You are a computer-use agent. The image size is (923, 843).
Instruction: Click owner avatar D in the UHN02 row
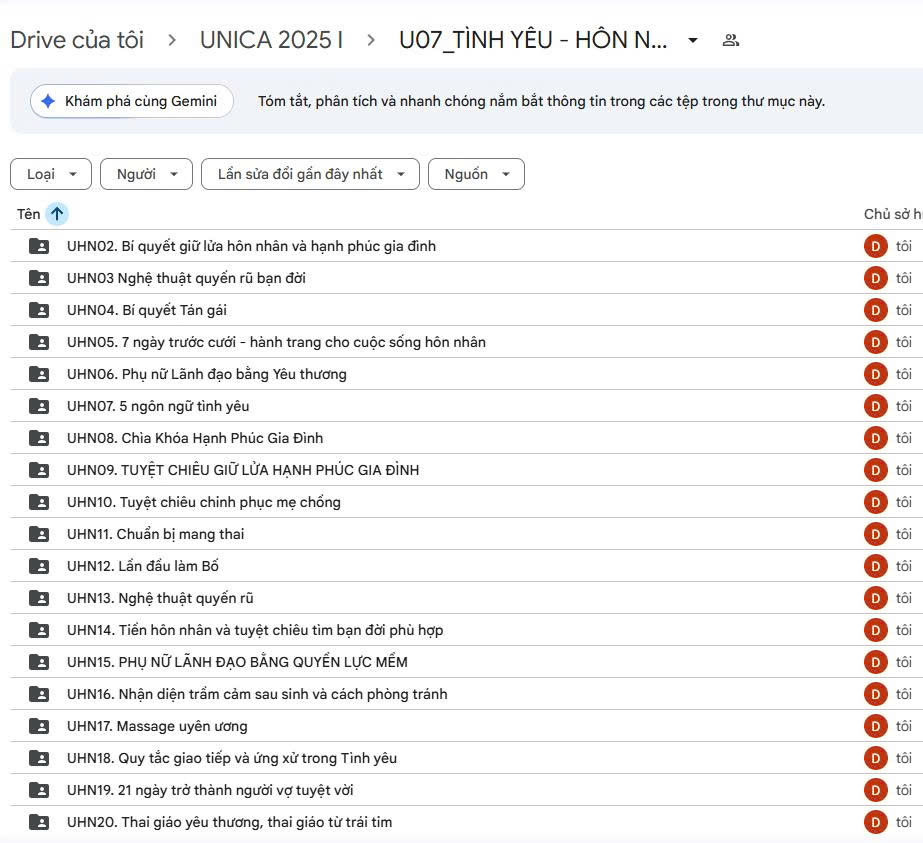tap(875, 246)
